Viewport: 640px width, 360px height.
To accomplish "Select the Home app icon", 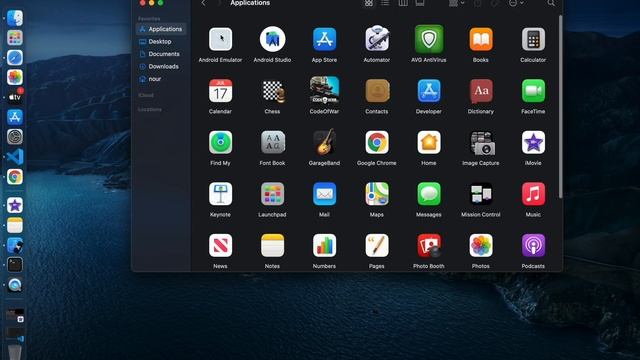I will 429,142.
